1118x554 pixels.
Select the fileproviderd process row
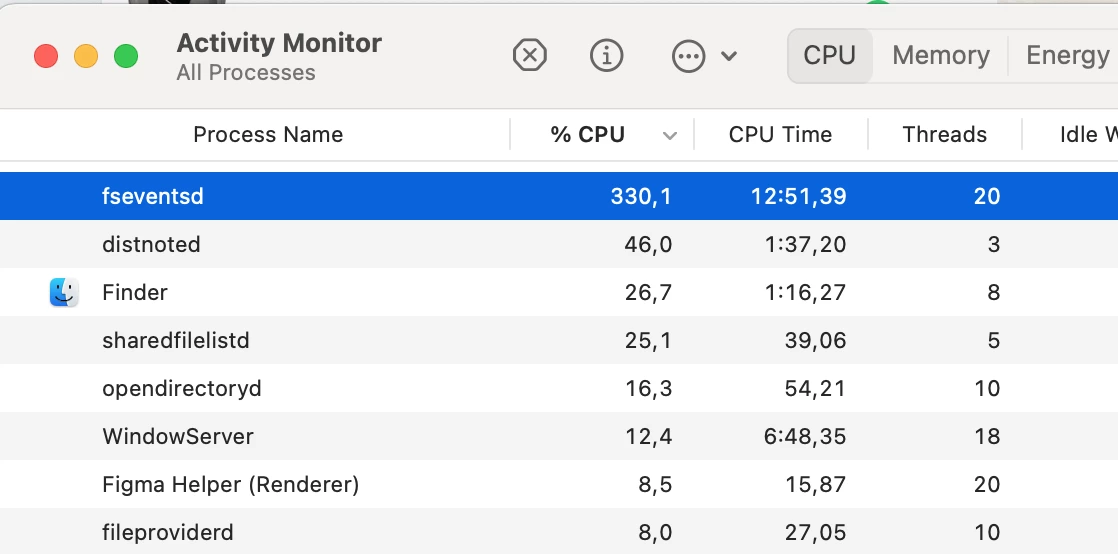click(559, 532)
